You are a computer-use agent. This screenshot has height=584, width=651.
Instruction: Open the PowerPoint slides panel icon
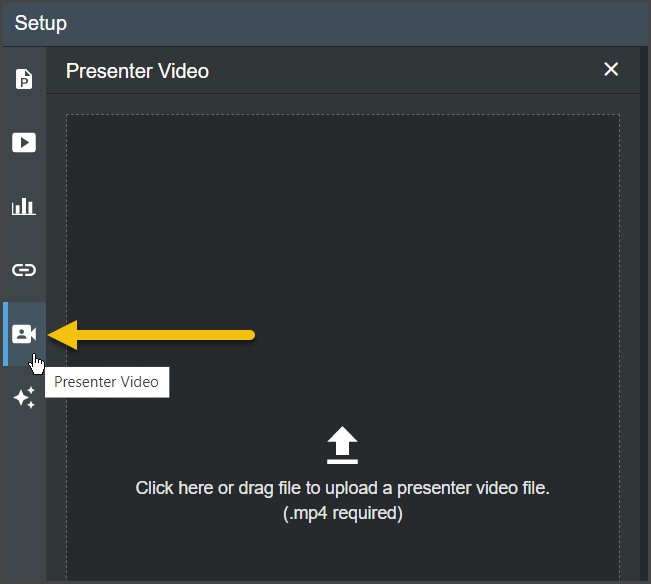pyautogui.click(x=24, y=79)
